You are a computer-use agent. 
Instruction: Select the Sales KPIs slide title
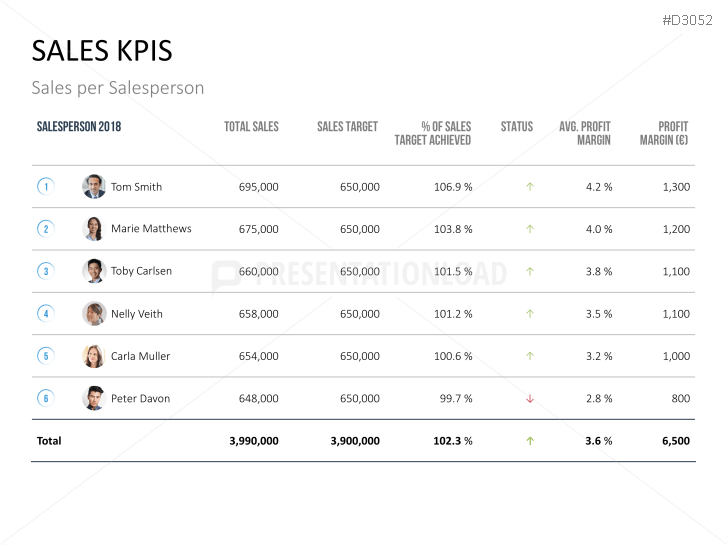[102, 51]
